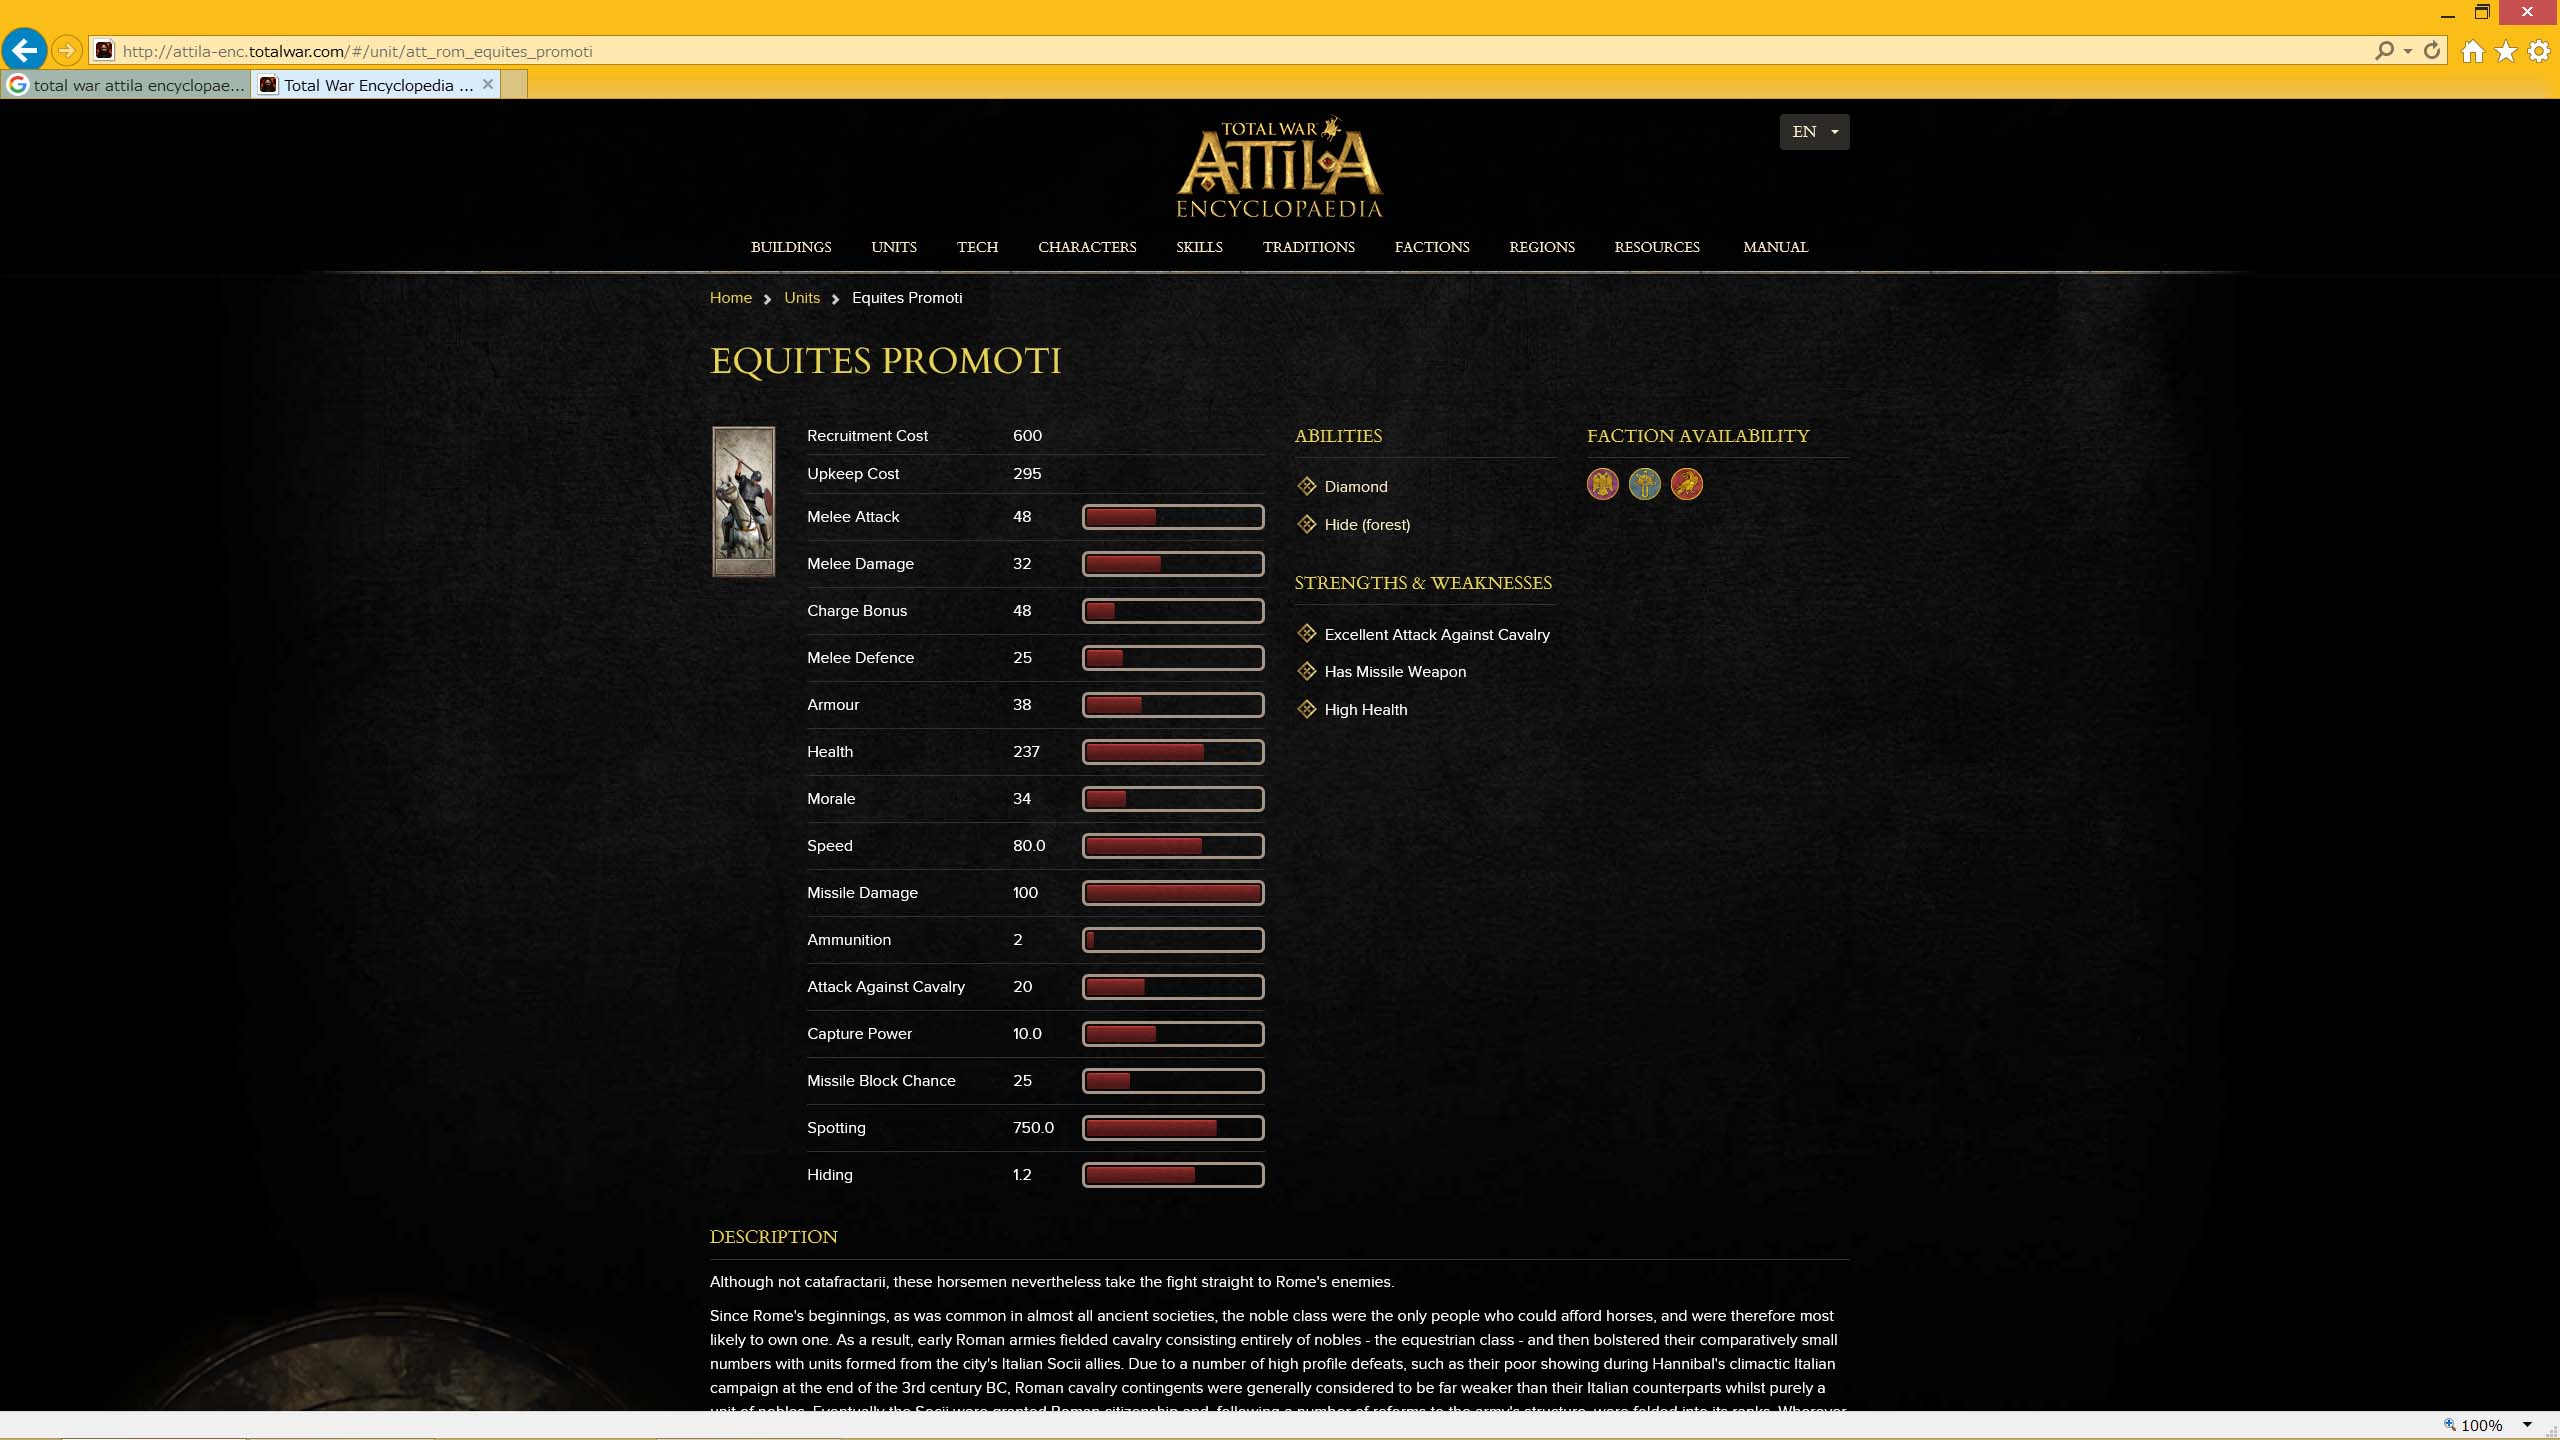Open the address bar search dropdown arrow
The width and height of the screenshot is (2560, 1440).
[2408, 51]
